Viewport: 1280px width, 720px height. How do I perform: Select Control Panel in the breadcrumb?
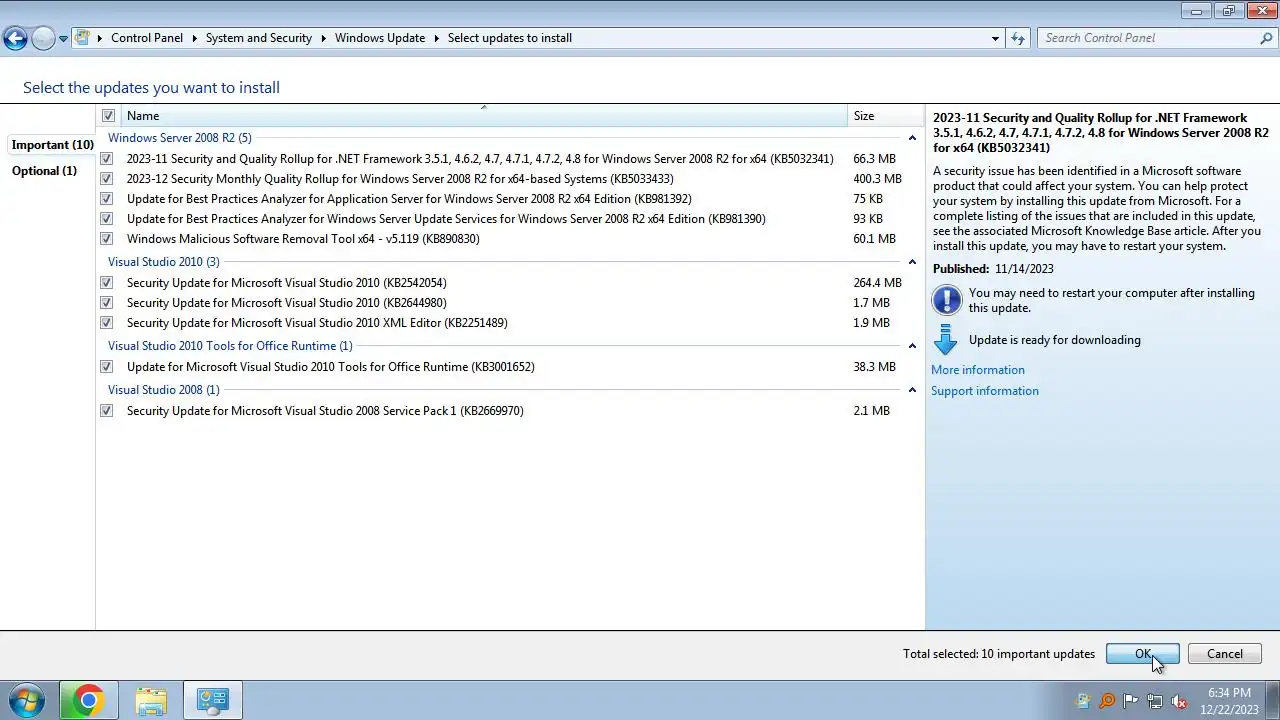point(147,38)
